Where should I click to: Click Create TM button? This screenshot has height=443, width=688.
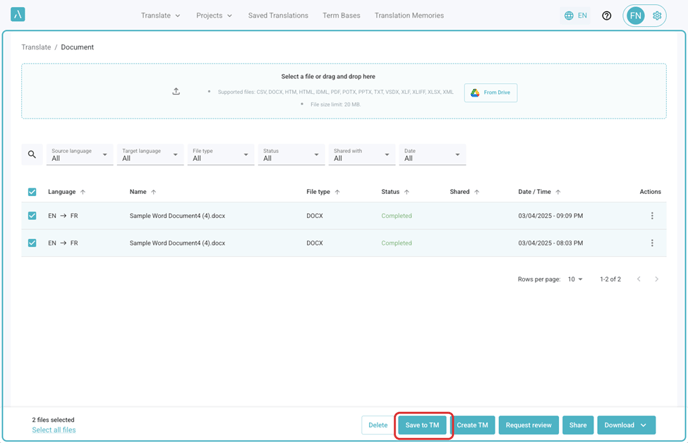tap(472, 425)
